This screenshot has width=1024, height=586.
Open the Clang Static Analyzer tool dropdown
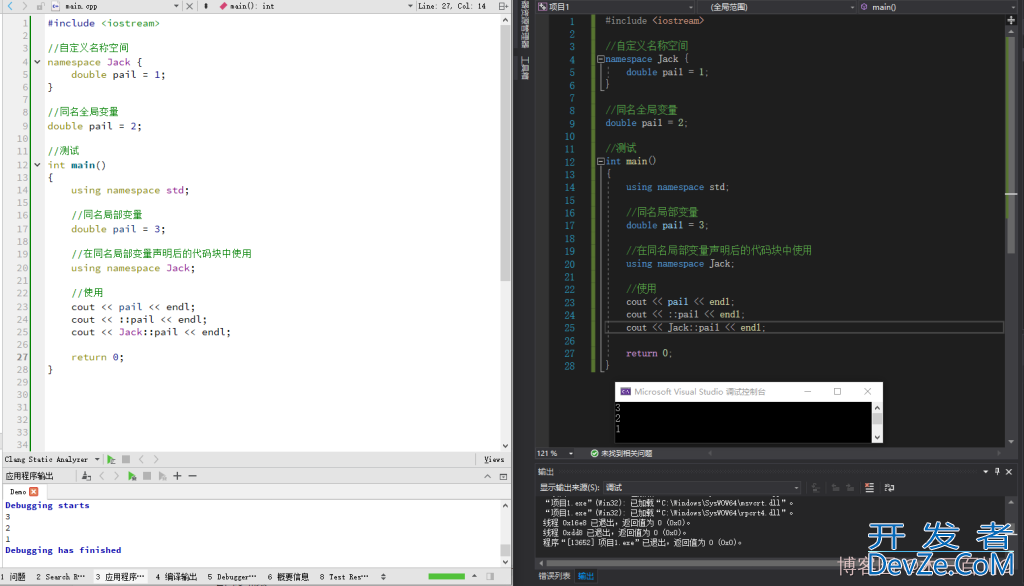[x=97, y=459]
